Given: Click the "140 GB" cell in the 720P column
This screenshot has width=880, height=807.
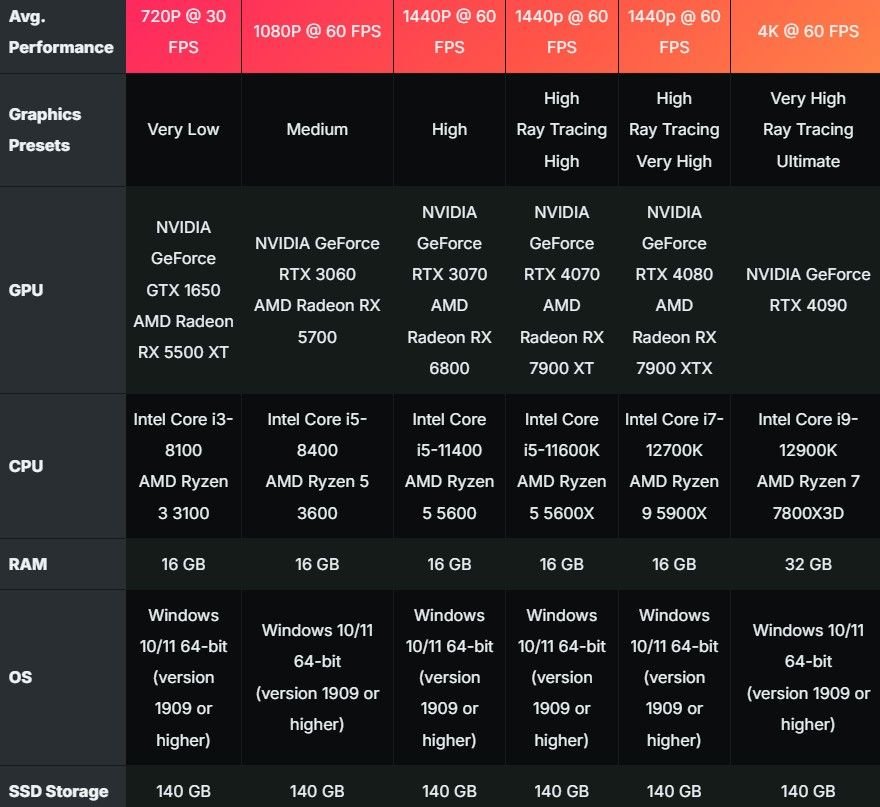Looking at the screenshot, I should coord(184,787).
